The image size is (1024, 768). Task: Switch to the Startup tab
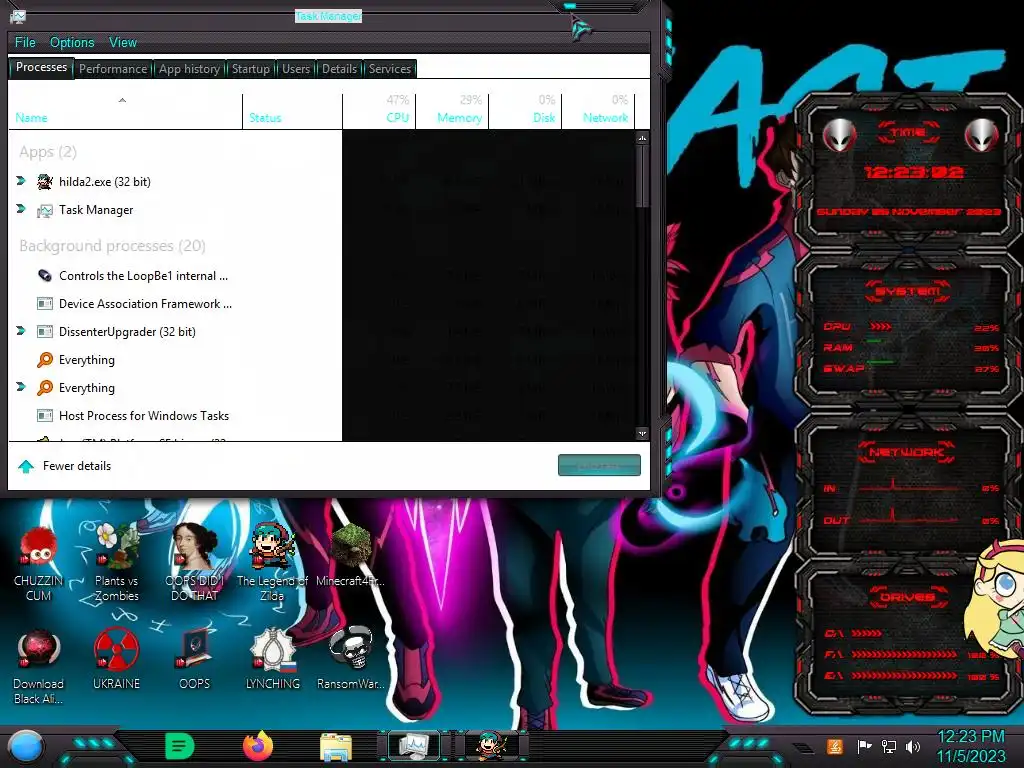[251, 69]
